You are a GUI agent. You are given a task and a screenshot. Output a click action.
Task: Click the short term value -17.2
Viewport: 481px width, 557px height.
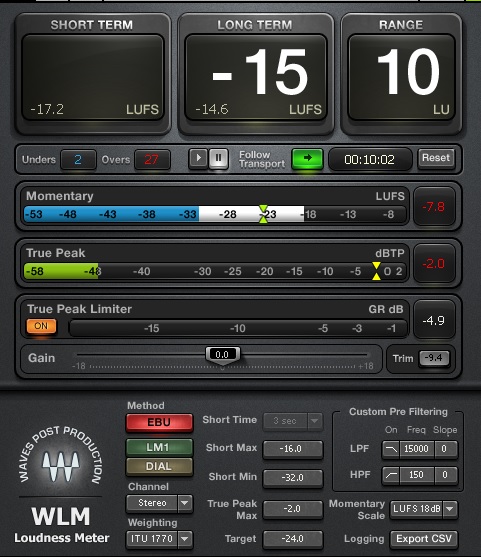pyautogui.click(x=47, y=109)
